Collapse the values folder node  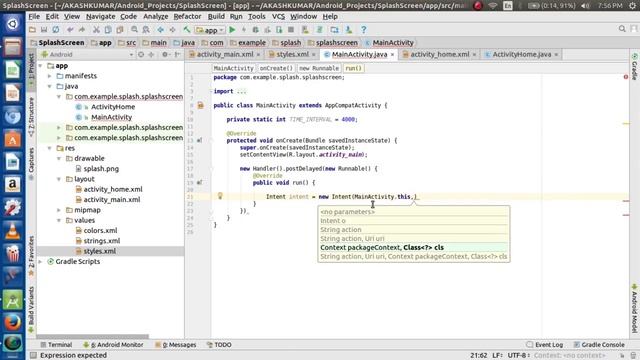click(59, 220)
